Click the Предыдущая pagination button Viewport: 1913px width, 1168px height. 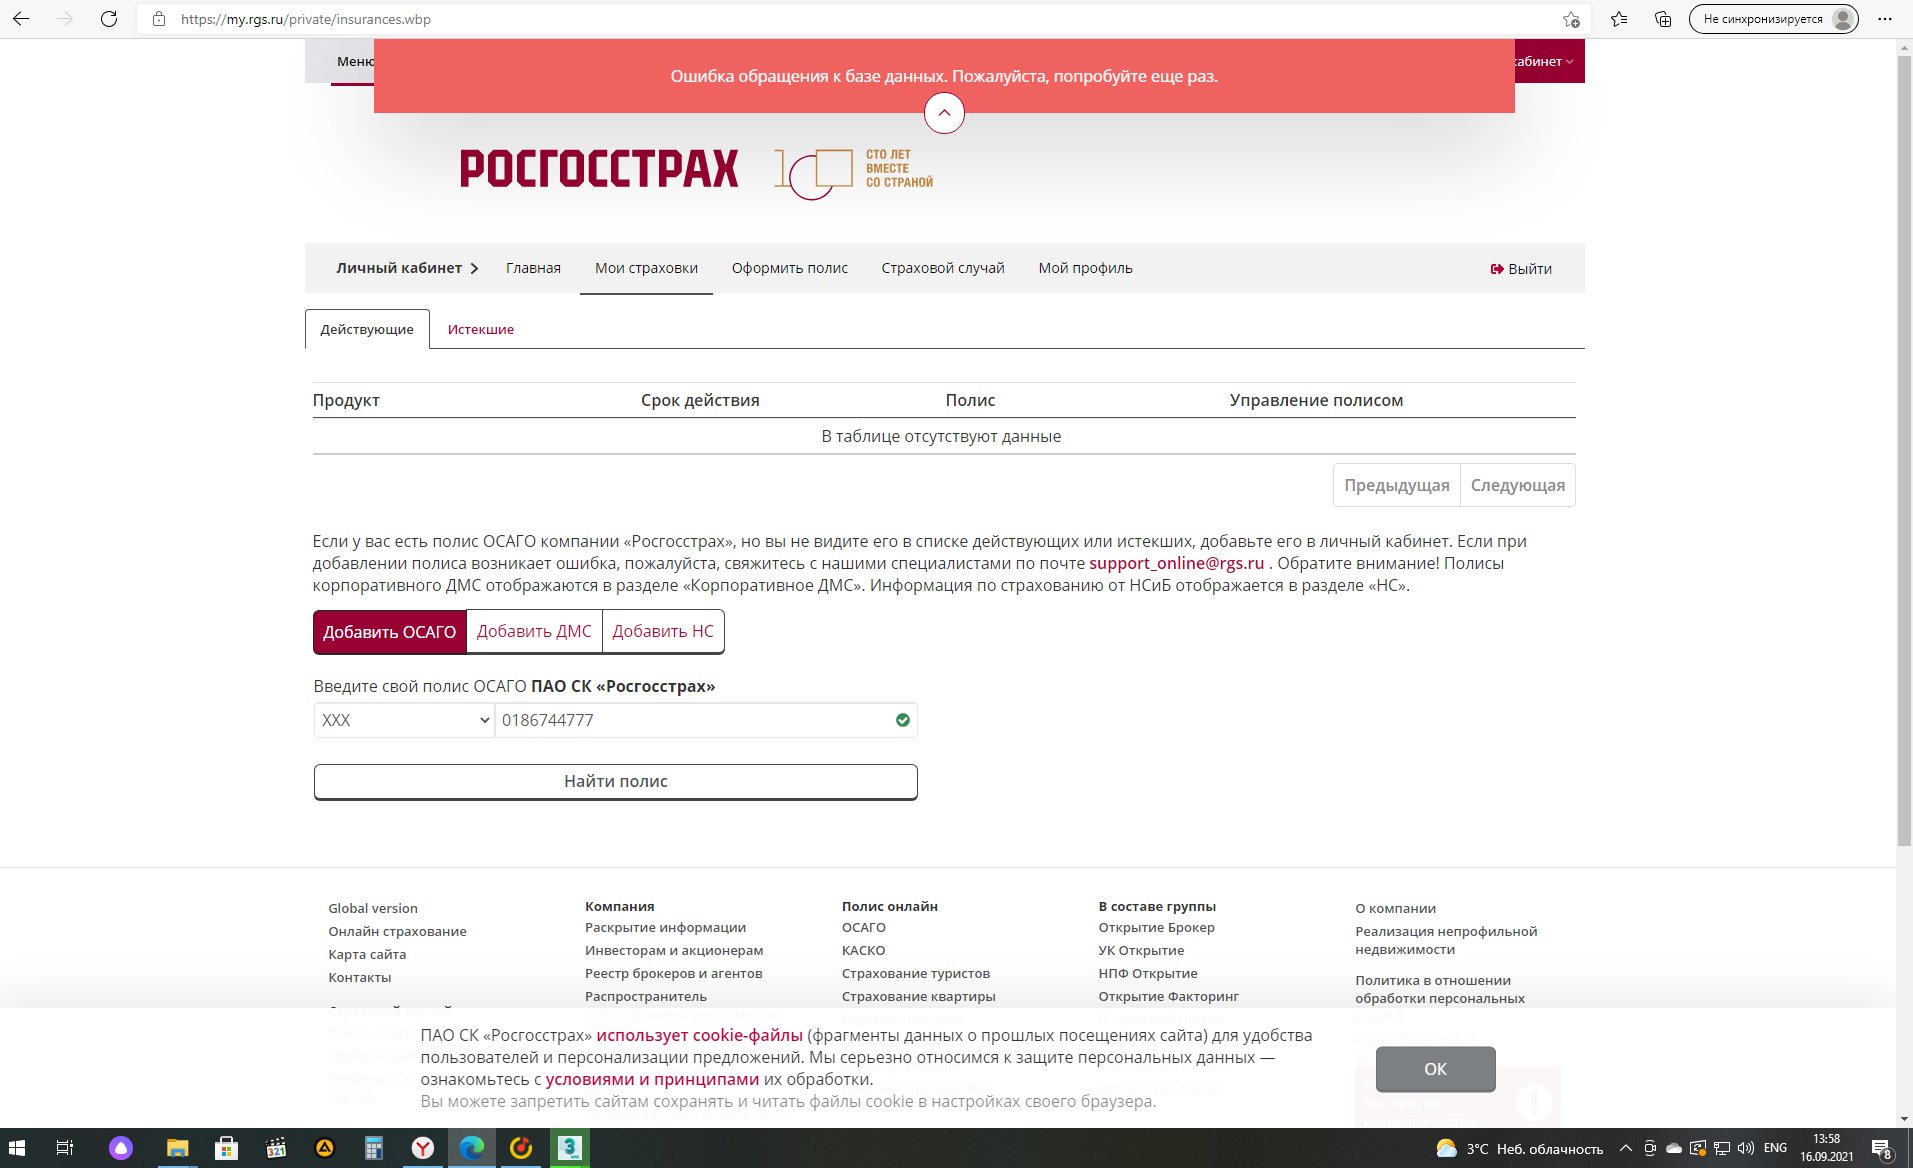click(1396, 485)
